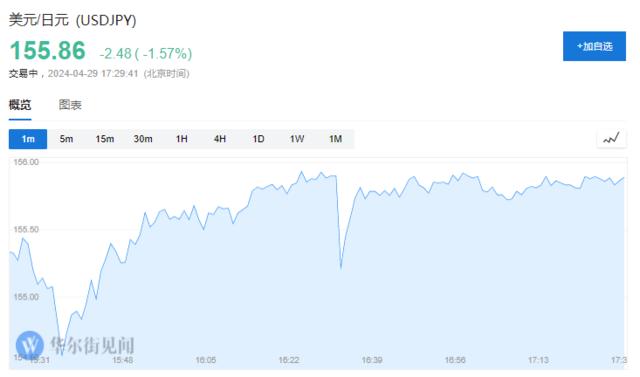Click the 155.50 price axis label
Image resolution: width=640 pixels, height=377 pixels.
click(x=26, y=229)
